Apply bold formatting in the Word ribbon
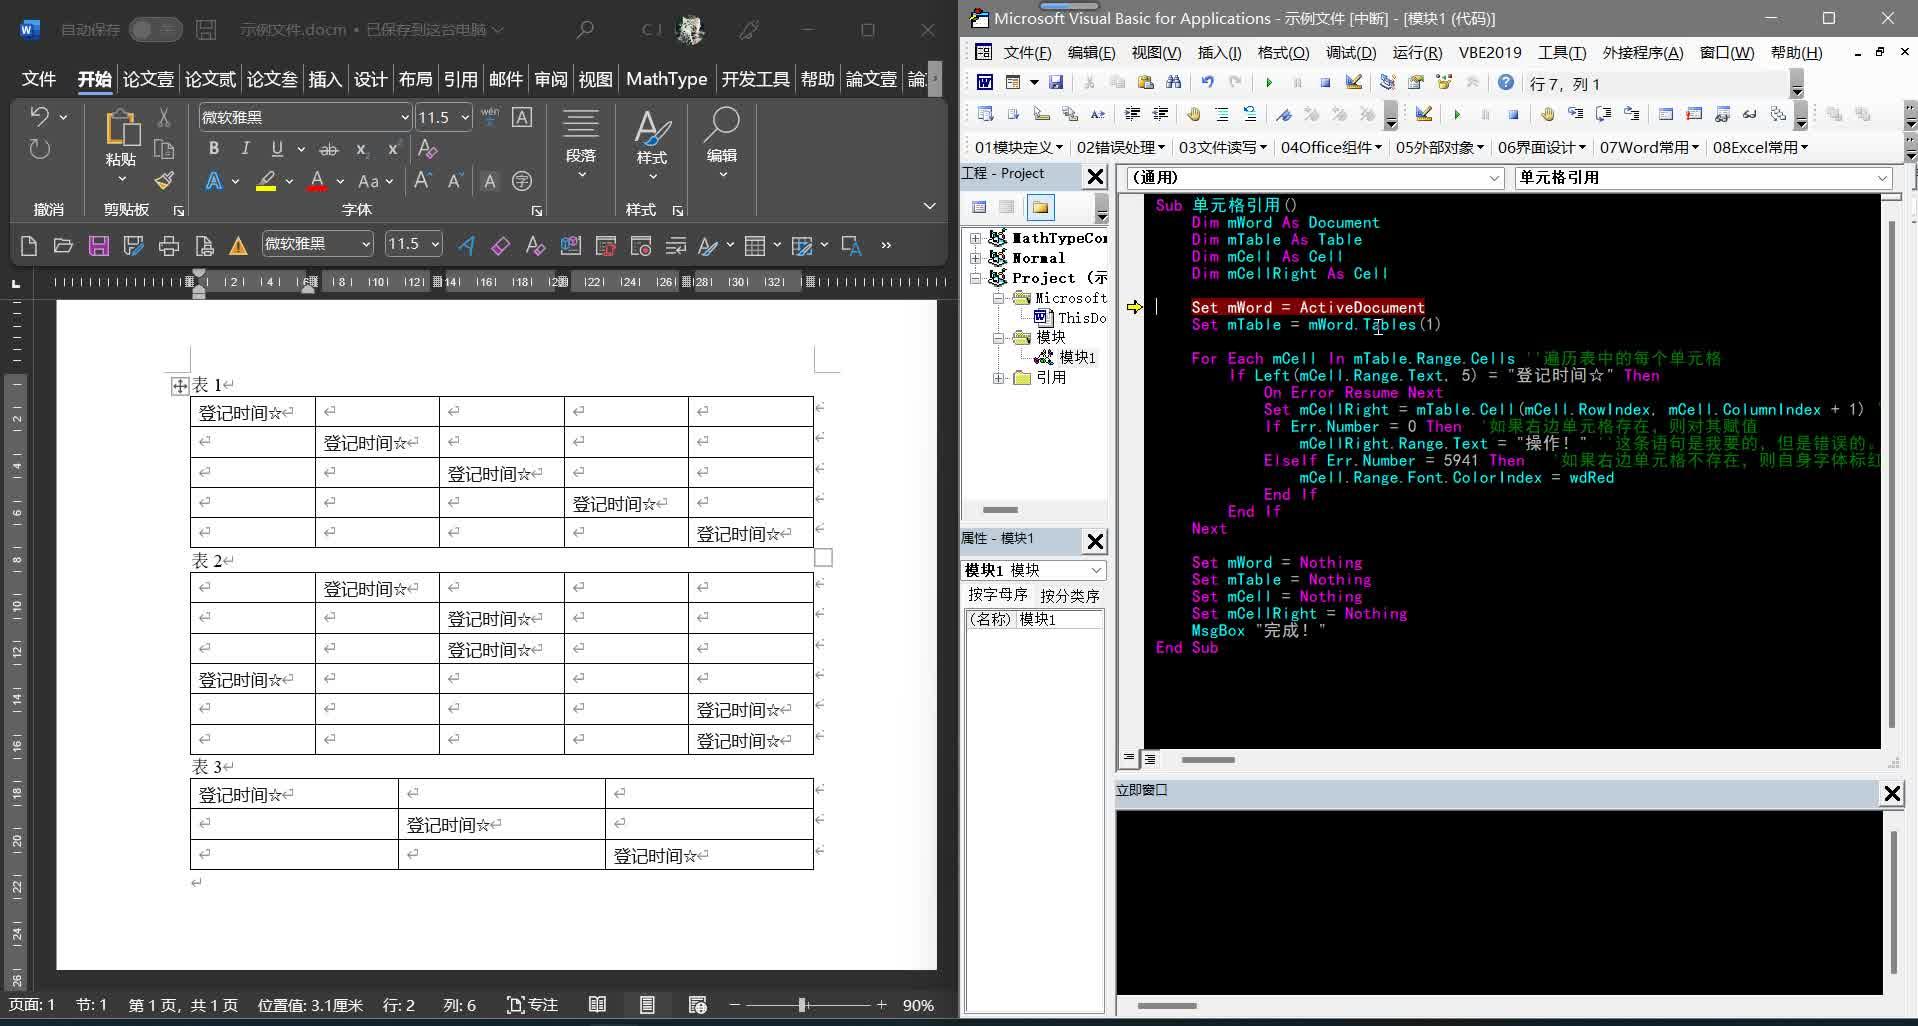Image resolution: width=1918 pixels, height=1026 pixels. coord(213,148)
